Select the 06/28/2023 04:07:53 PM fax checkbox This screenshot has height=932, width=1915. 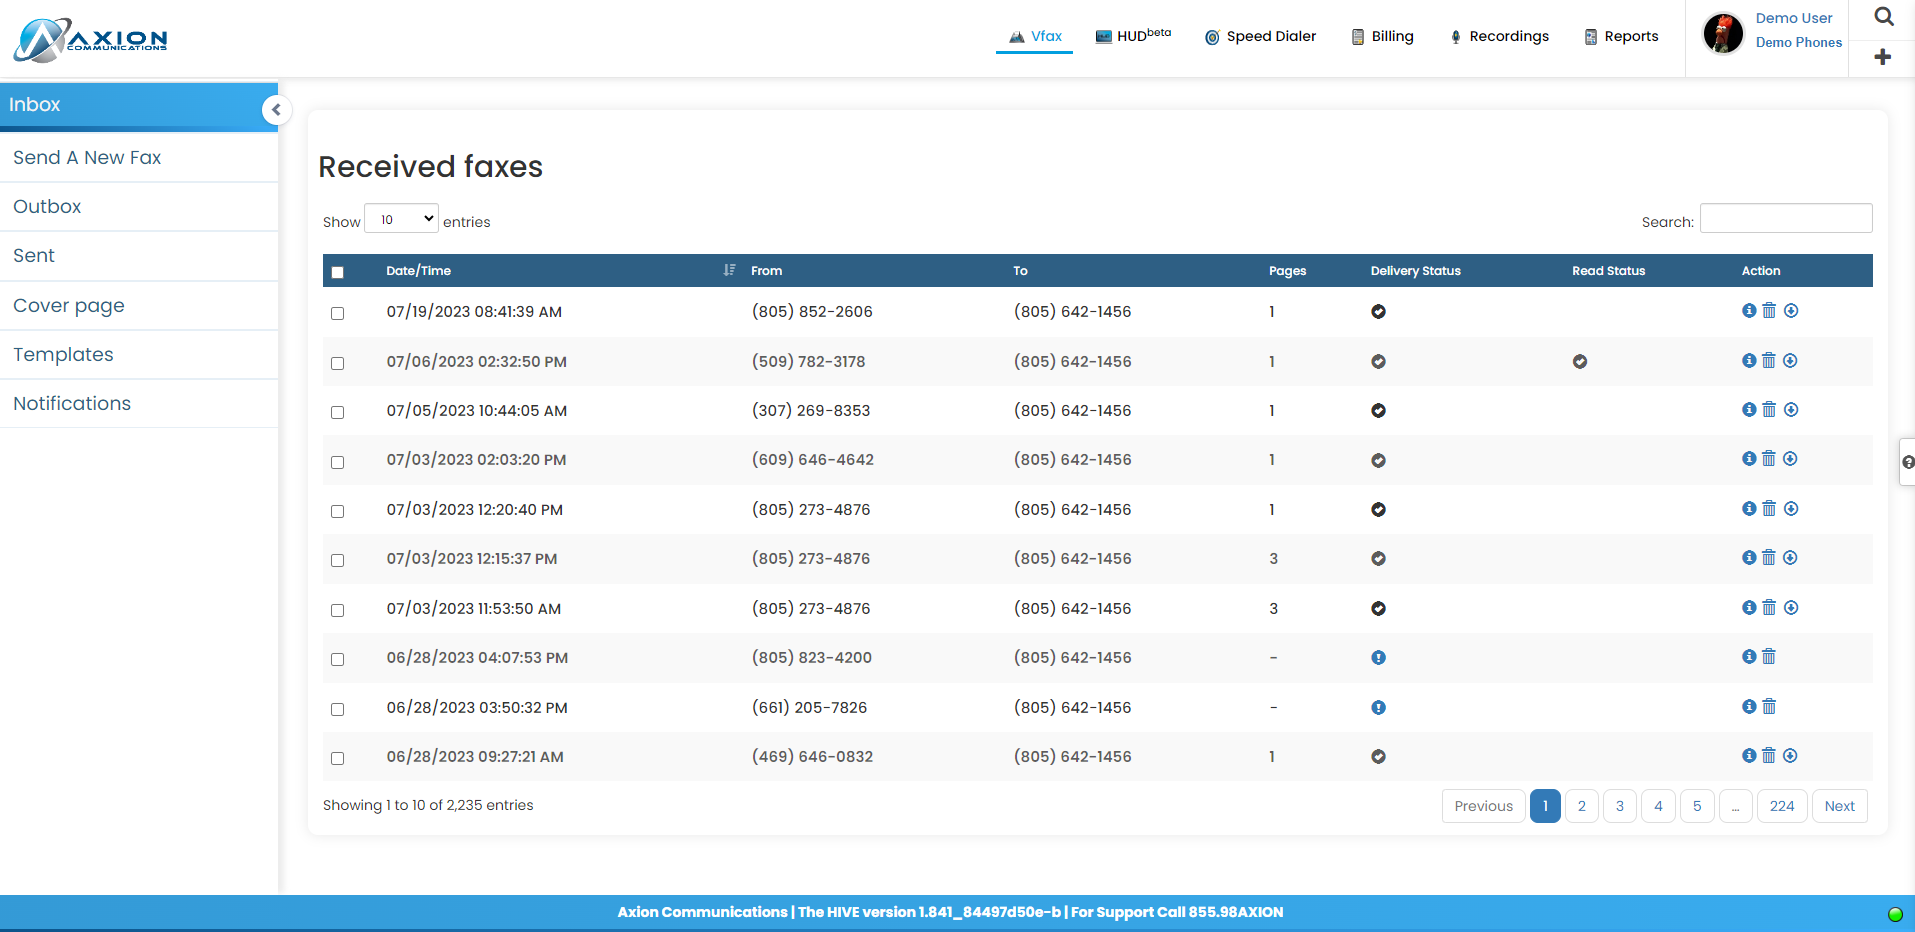point(337,659)
